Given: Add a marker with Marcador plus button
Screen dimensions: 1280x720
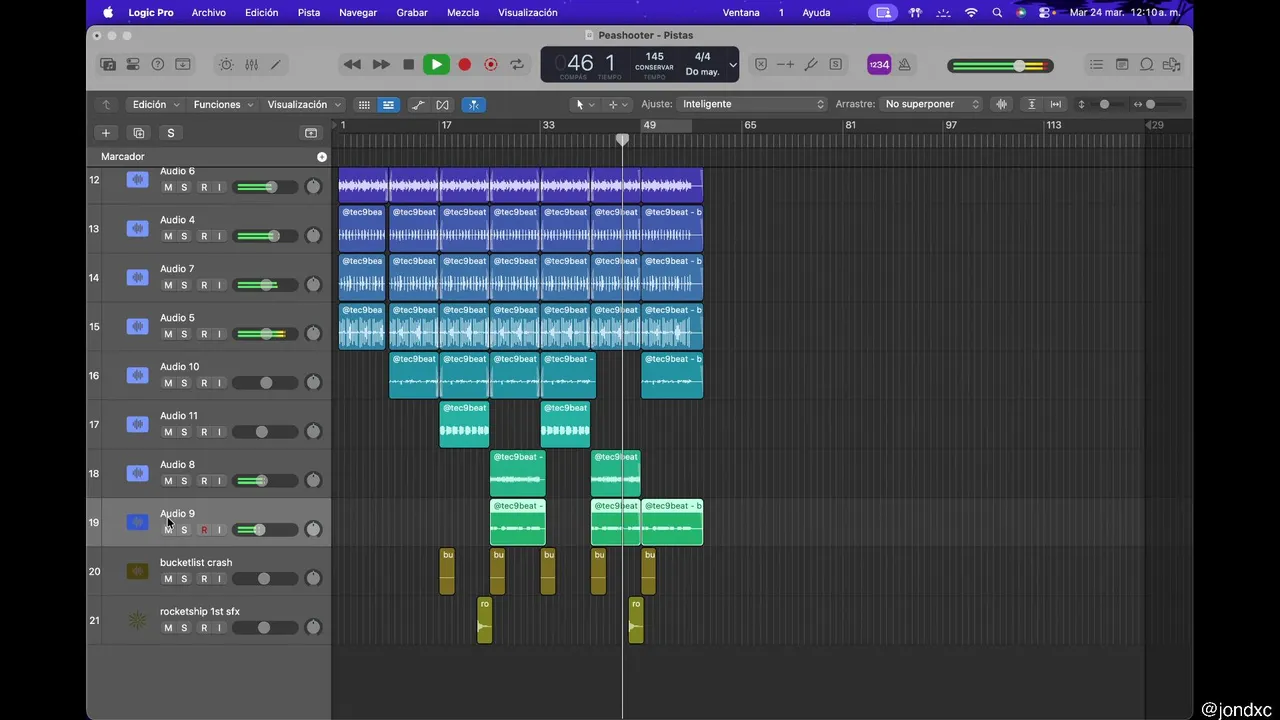Looking at the screenshot, I should coord(322,157).
